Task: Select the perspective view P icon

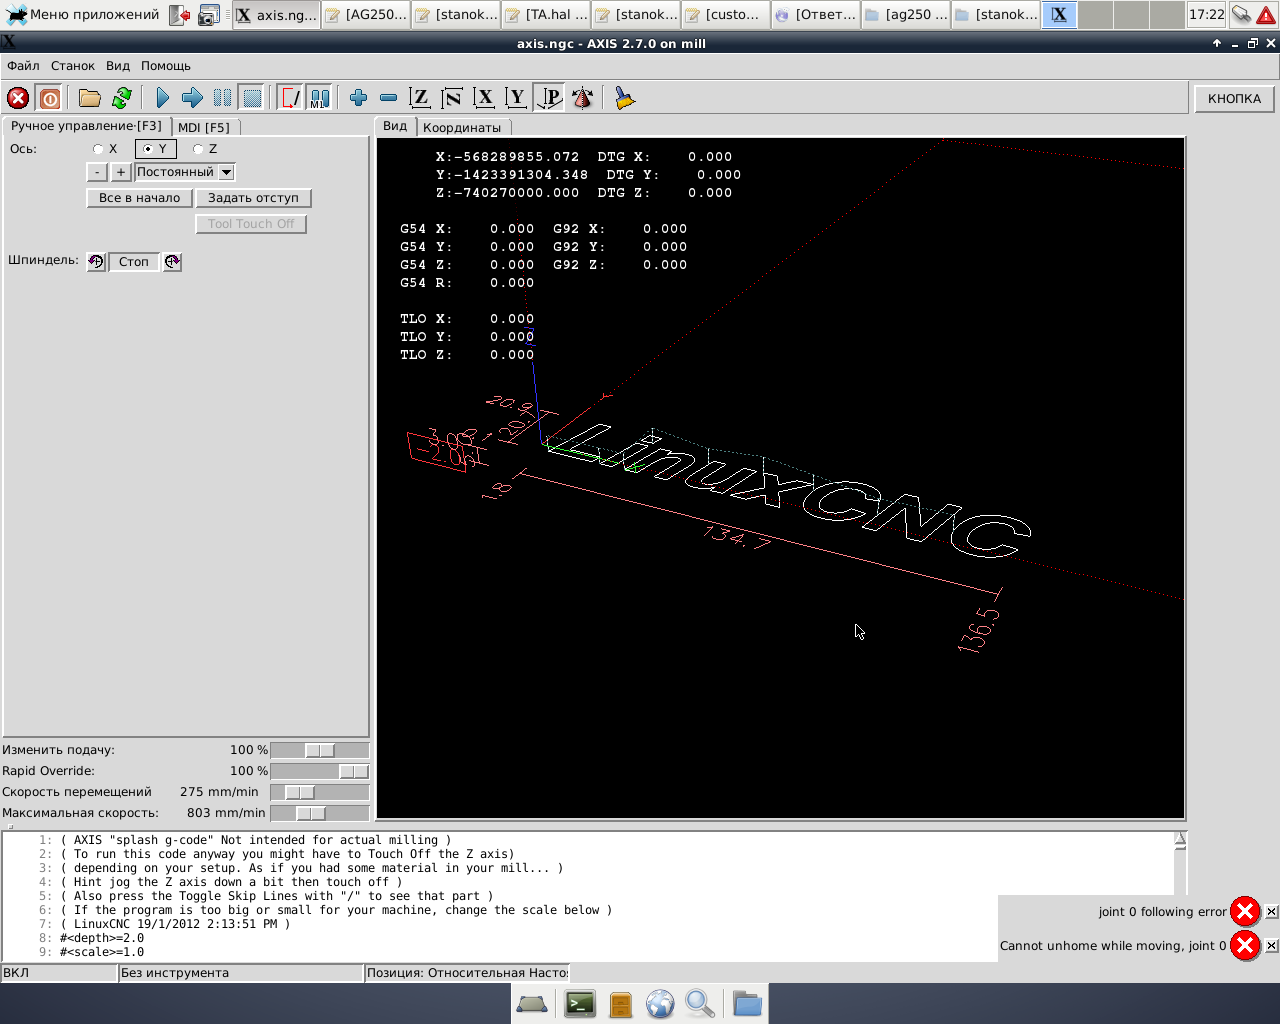Action: click(x=549, y=98)
